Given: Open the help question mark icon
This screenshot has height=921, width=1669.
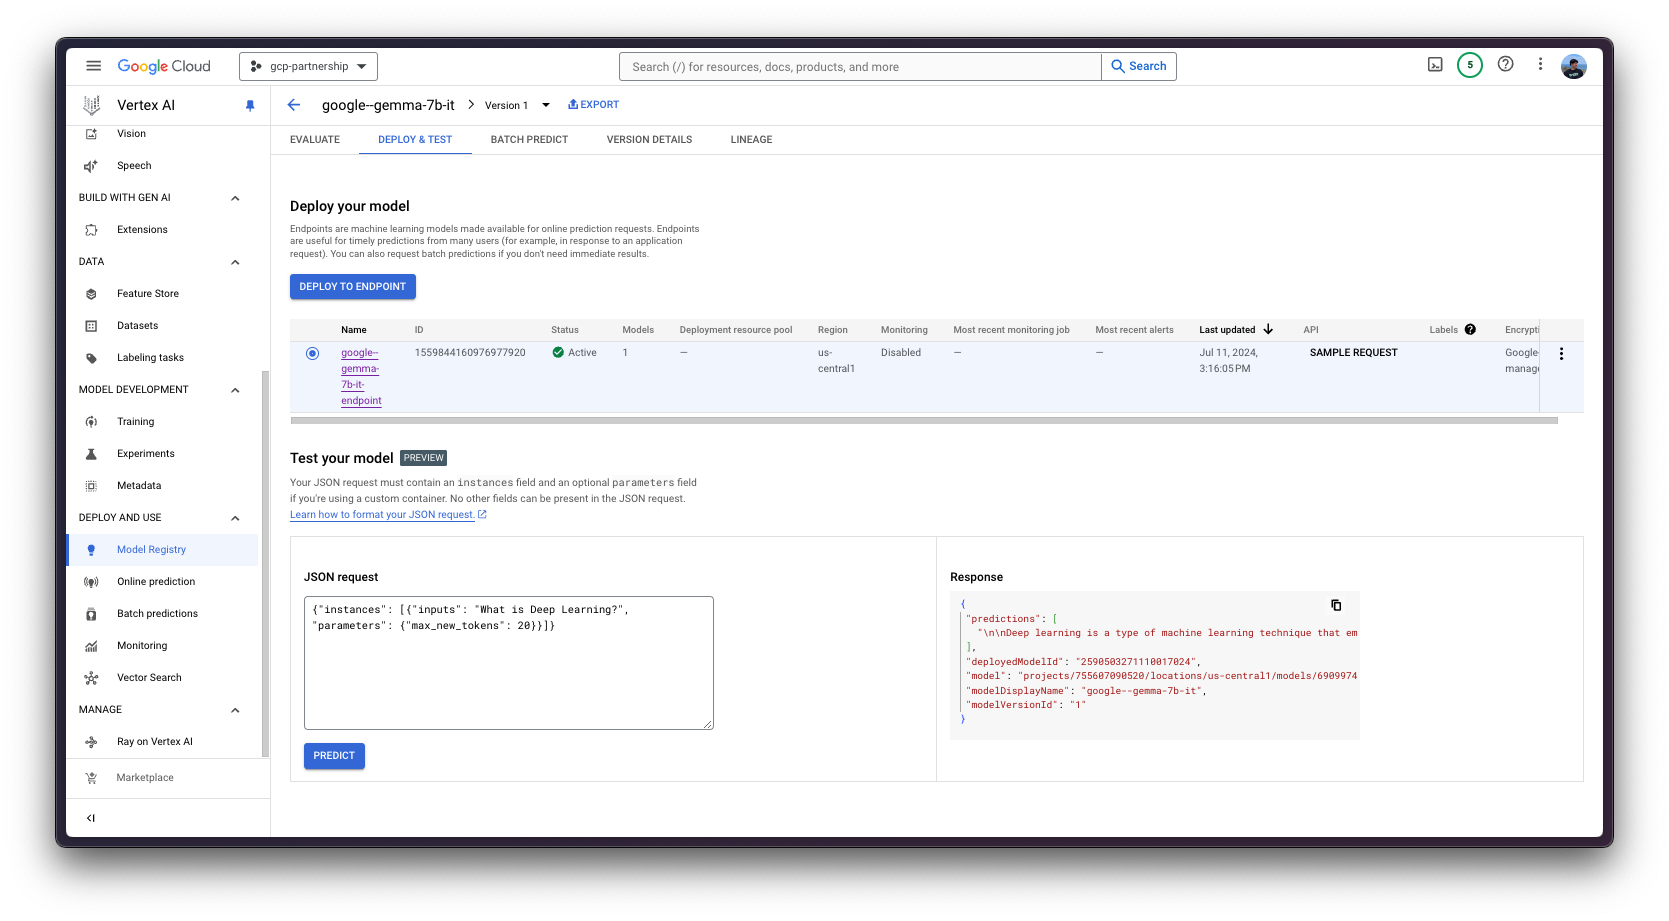Looking at the screenshot, I should click(1505, 64).
